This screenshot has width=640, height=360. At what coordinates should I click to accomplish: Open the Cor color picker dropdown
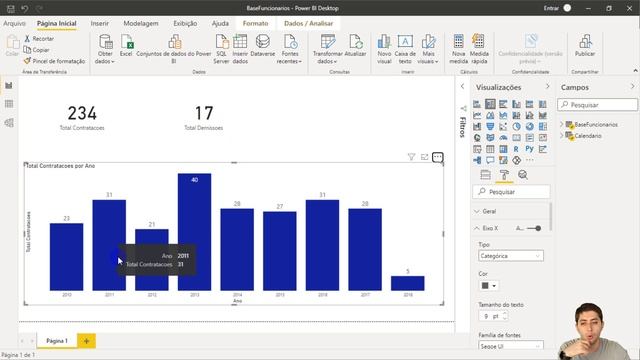point(489,286)
